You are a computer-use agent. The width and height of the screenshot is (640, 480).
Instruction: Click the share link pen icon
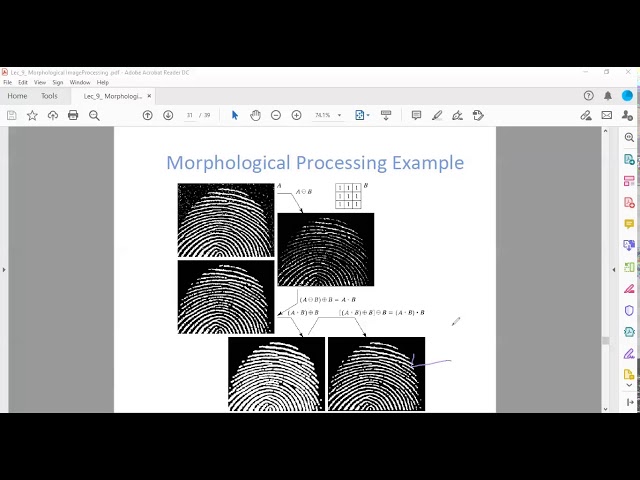point(586,116)
